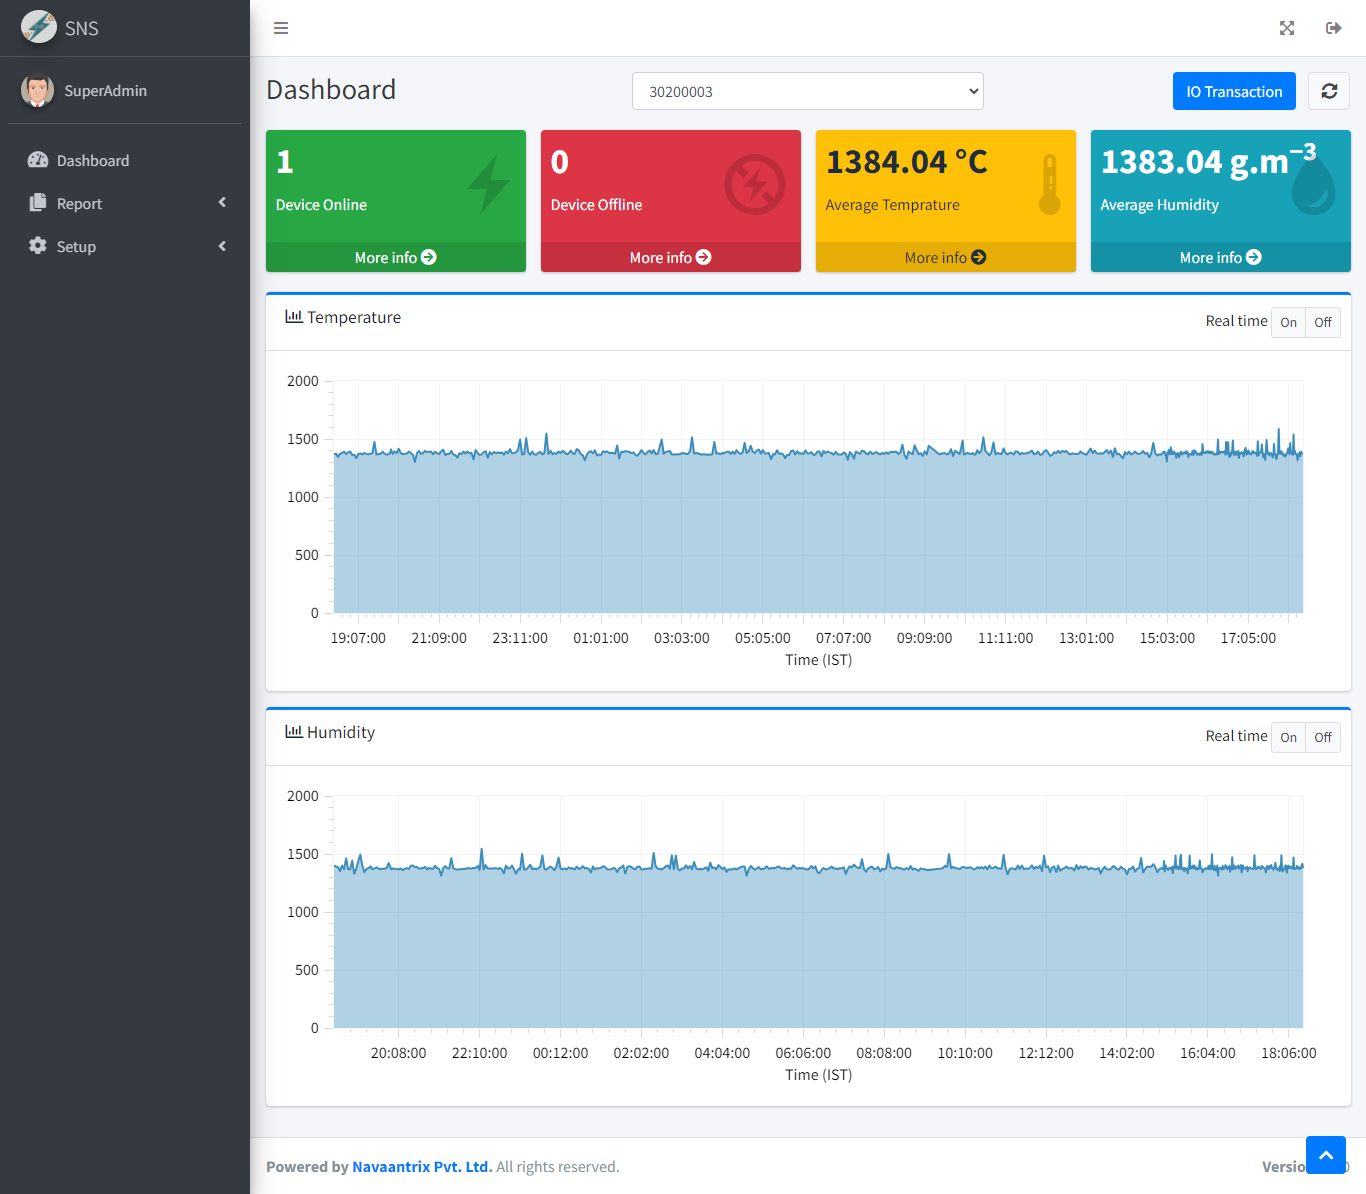Click the Setup gear icon in sidebar
This screenshot has height=1194, width=1366.
click(38, 246)
